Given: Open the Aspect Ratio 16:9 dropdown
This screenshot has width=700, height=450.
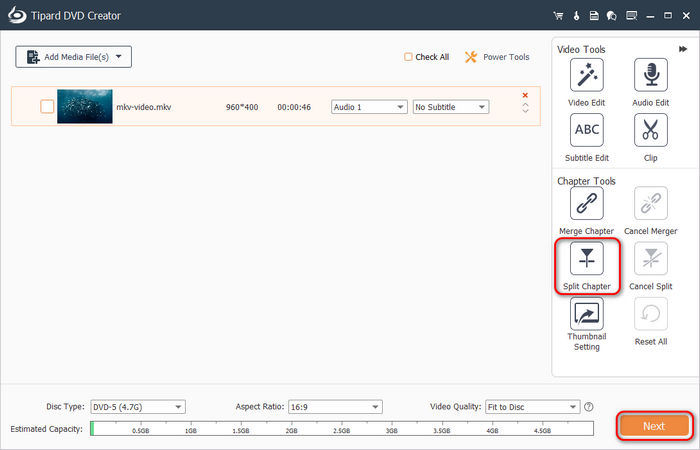Looking at the screenshot, I should tap(335, 407).
